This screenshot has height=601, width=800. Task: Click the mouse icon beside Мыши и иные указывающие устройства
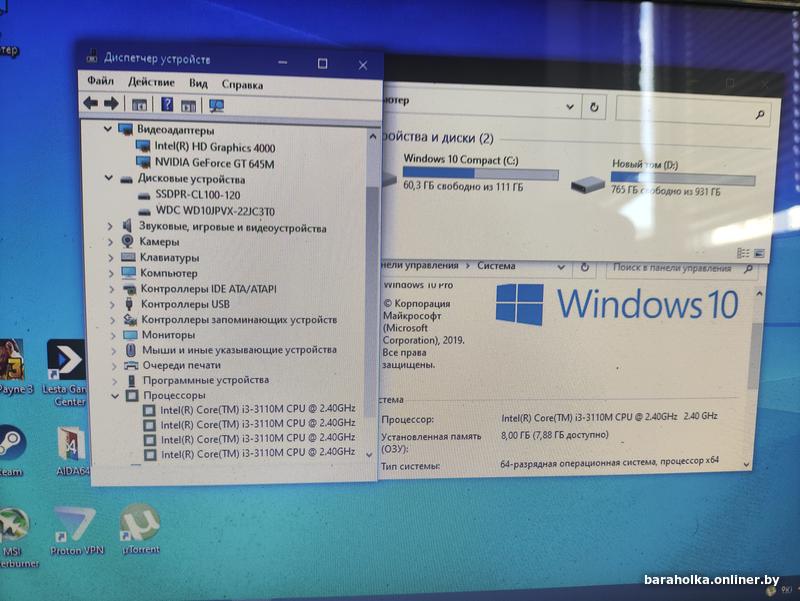(131, 350)
